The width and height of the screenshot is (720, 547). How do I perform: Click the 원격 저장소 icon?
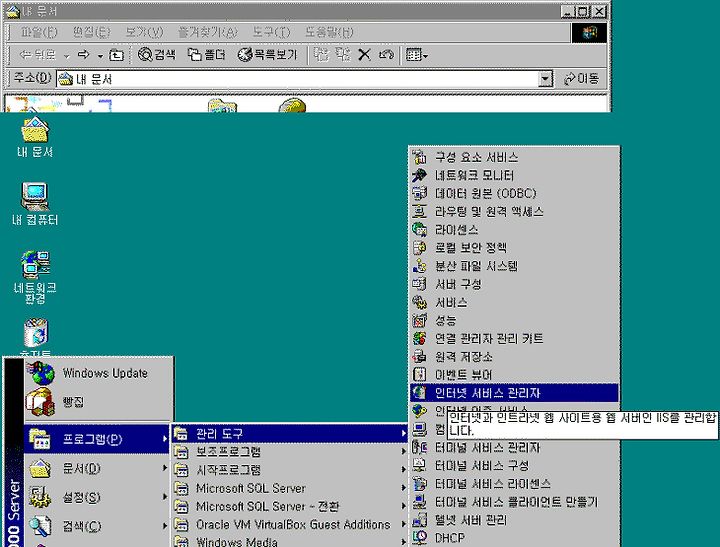419,356
